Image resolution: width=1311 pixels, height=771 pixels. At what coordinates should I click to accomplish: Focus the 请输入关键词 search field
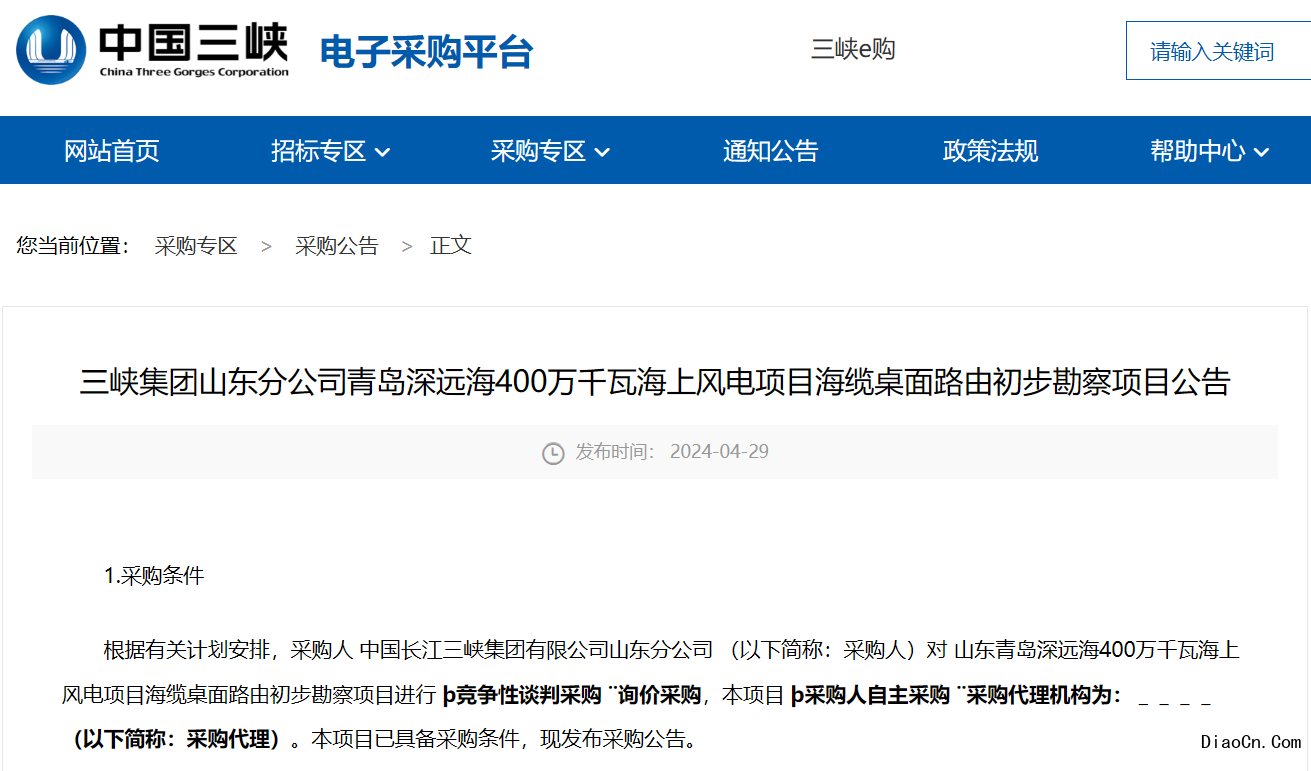pyautogui.click(x=1218, y=51)
